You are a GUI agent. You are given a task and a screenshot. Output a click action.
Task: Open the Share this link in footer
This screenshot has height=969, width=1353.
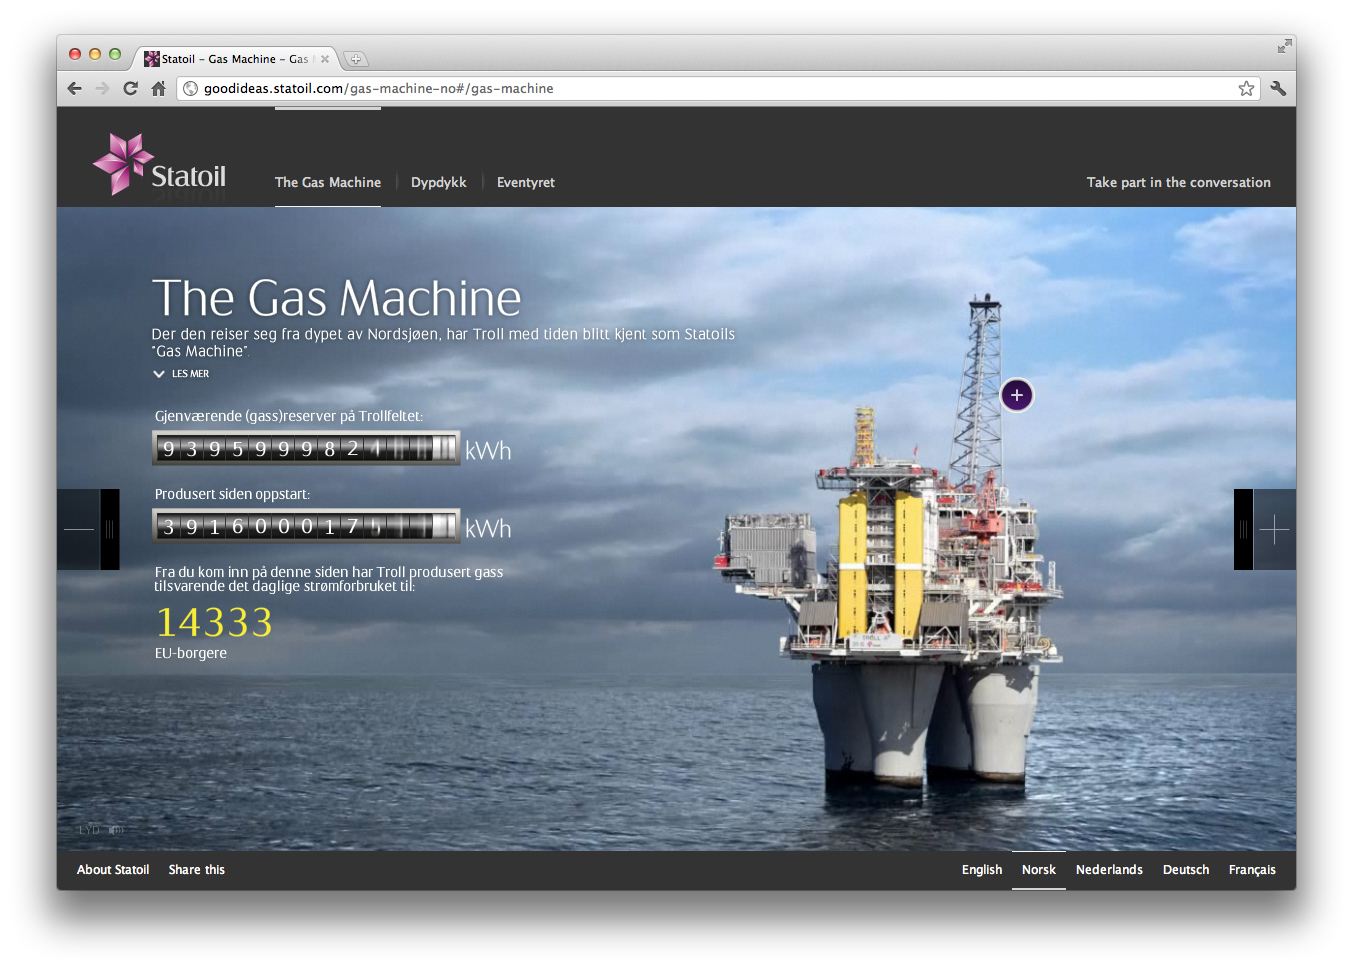[x=196, y=870]
